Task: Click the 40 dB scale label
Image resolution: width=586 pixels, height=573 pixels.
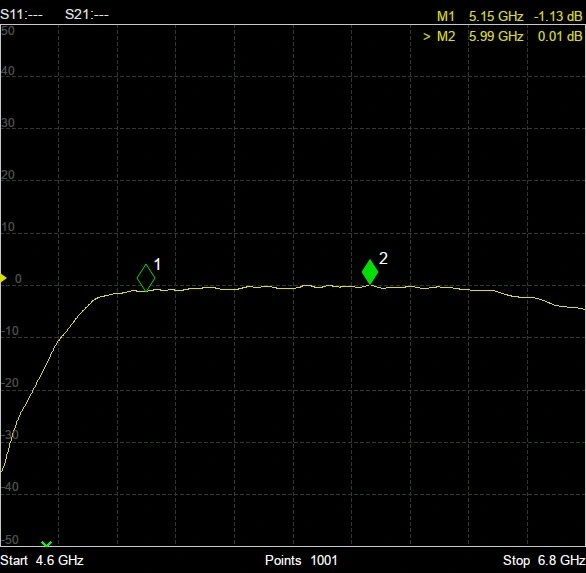Action: click(8, 71)
